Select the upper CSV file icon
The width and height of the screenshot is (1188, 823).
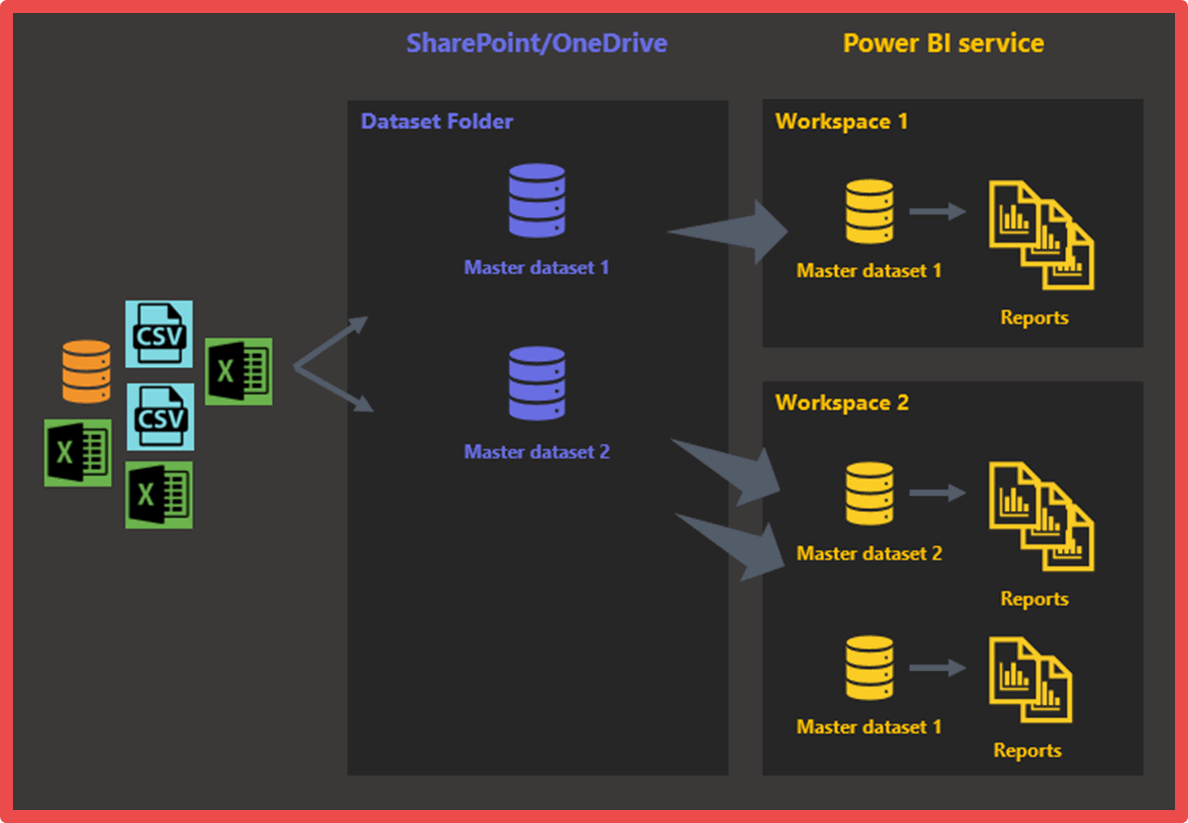159,334
